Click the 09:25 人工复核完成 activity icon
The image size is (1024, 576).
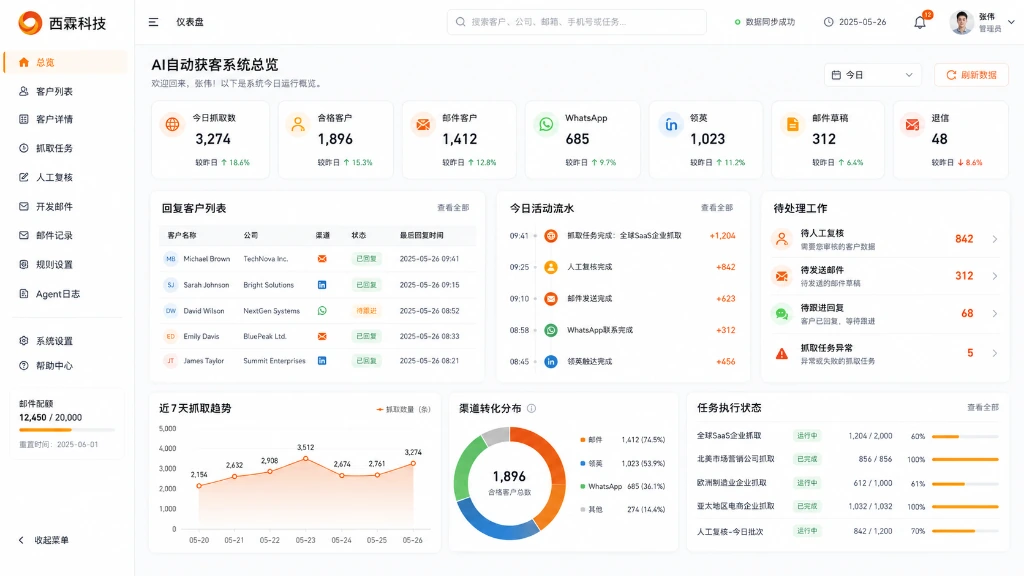pyautogui.click(x=551, y=267)
